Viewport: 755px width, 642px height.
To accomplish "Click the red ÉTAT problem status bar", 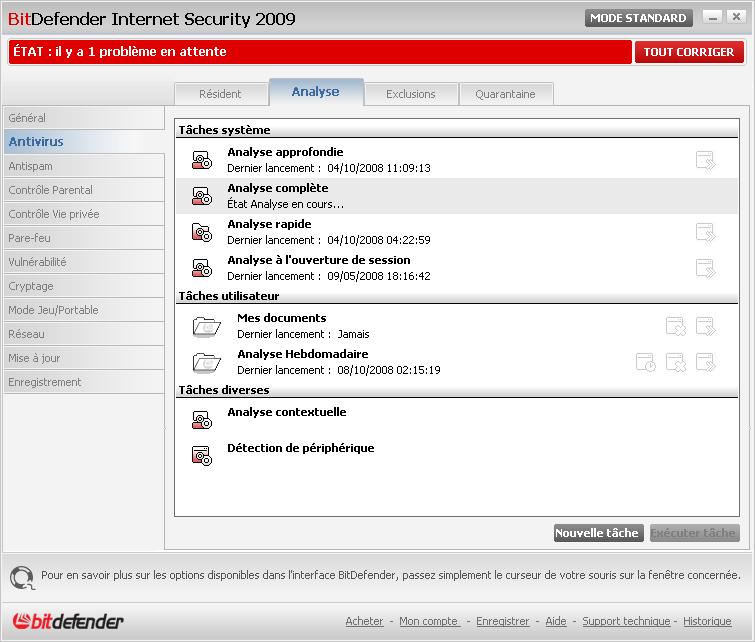I will click(320, 52).
